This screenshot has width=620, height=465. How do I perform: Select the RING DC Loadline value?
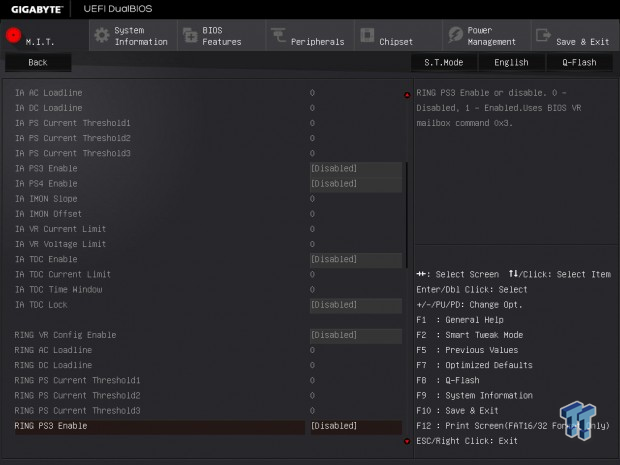tap(312, 365)
